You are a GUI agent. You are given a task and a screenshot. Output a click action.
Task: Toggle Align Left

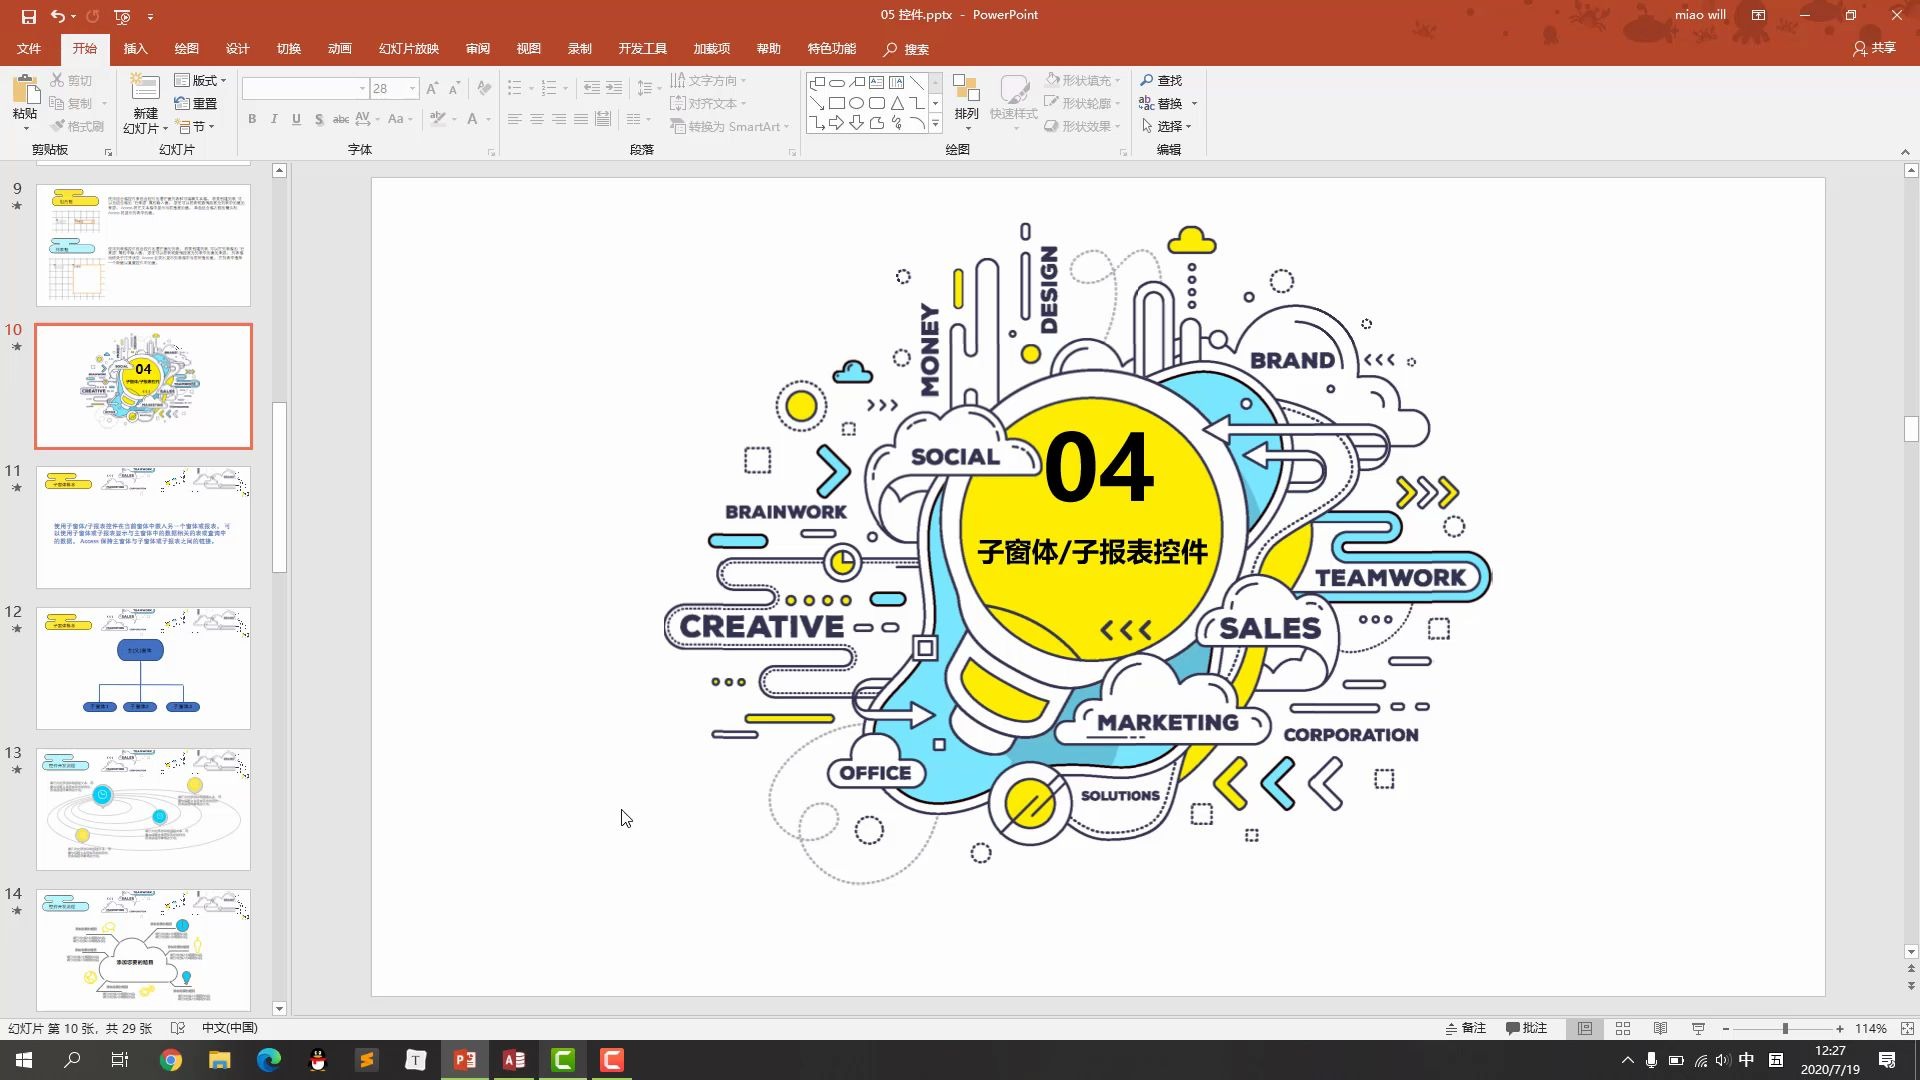[x=515, y=119]
